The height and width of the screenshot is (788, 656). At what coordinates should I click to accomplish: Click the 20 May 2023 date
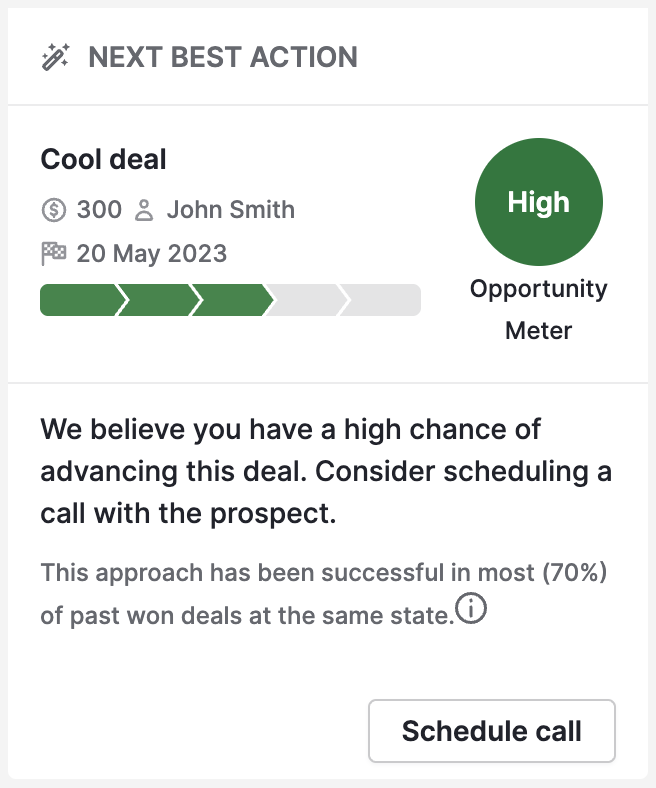coord(152,253)
